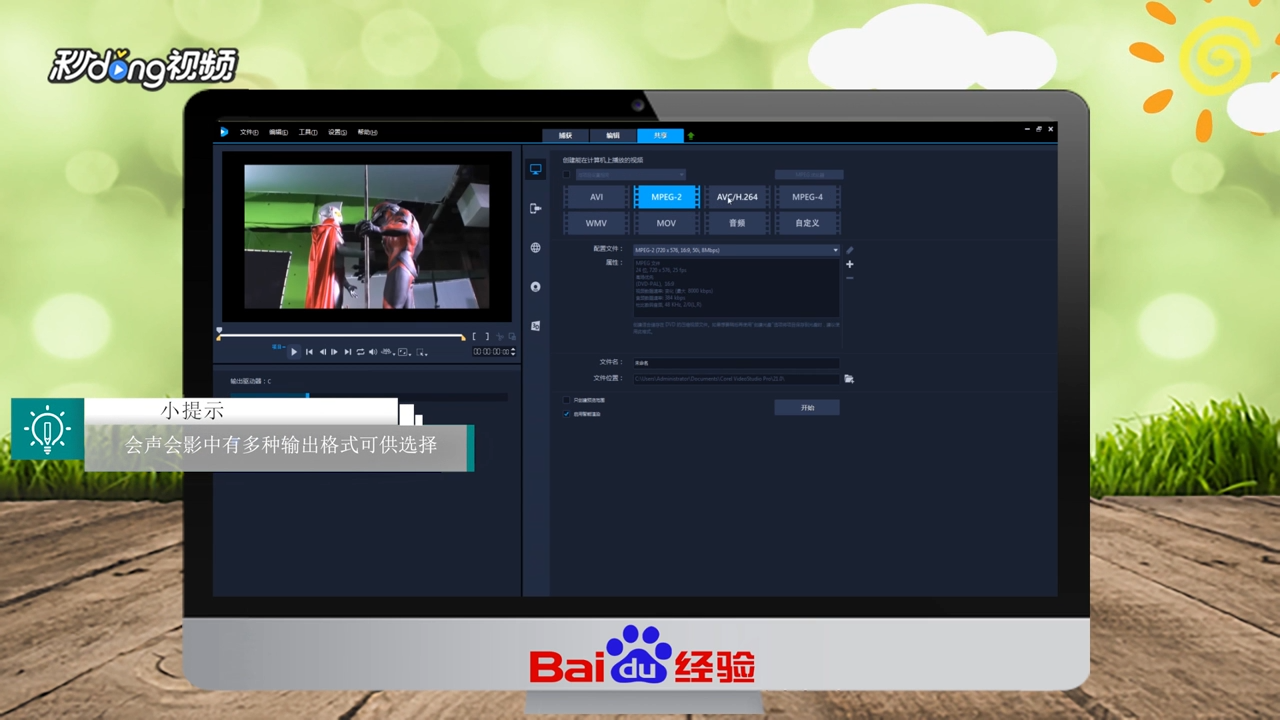Select the Device output icon in the share sidebar
Screen dimensions: 1280x720
tap(535, 209)
